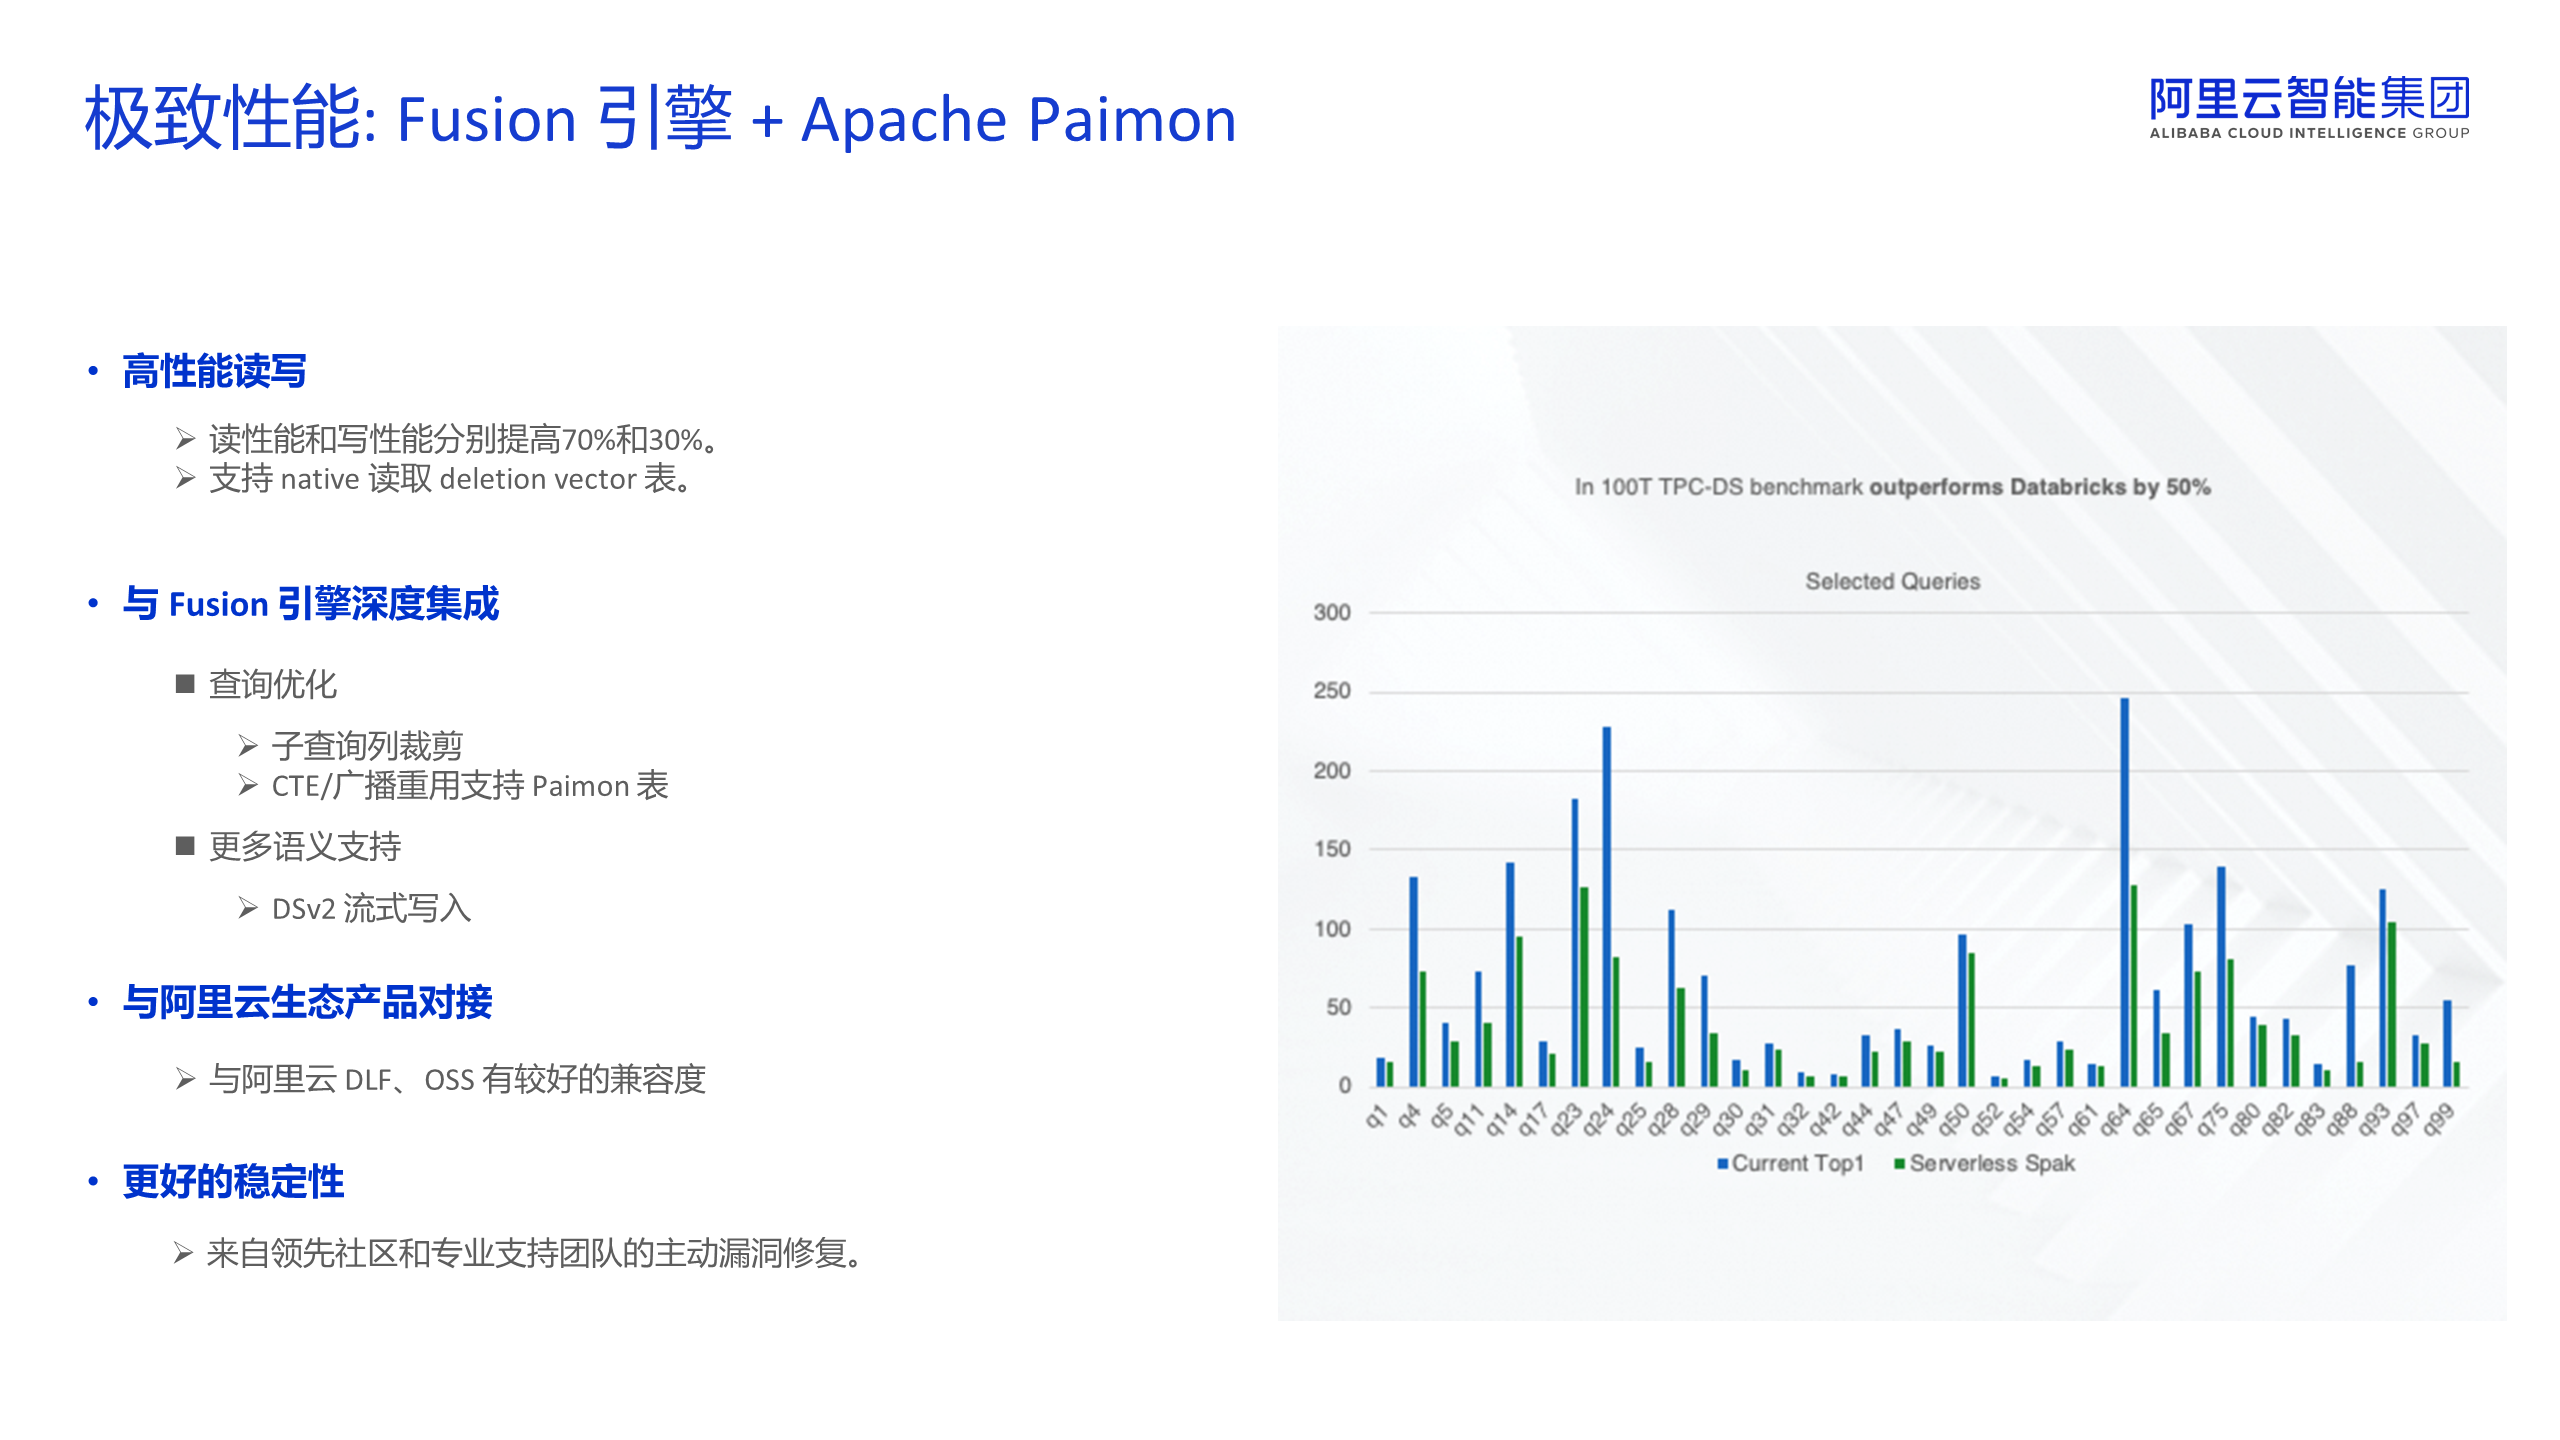Click the slide title mentioning Fusion and Apache Paimon

click(x=660, y=119)
